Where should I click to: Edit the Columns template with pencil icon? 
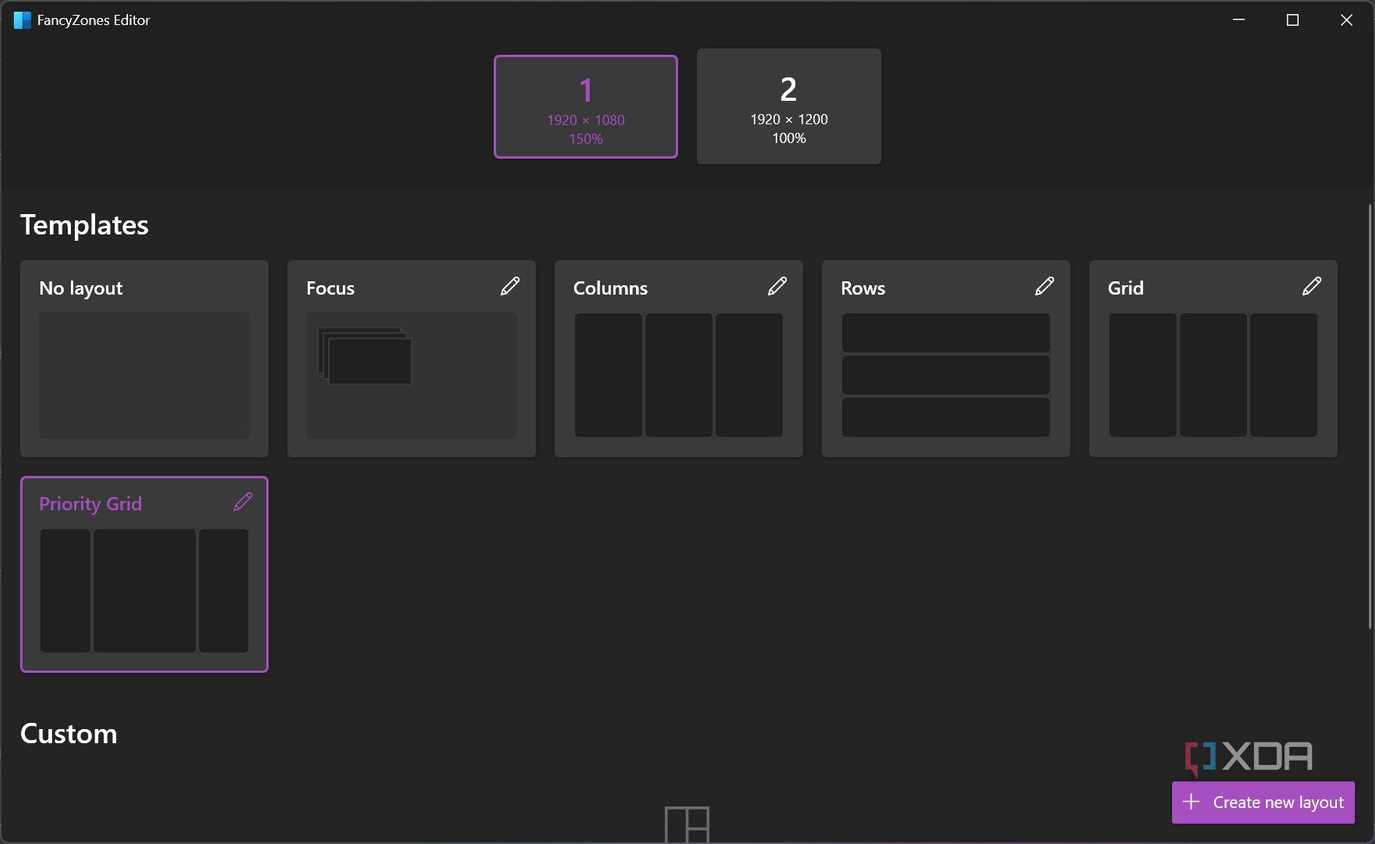(x=777, y=287)
